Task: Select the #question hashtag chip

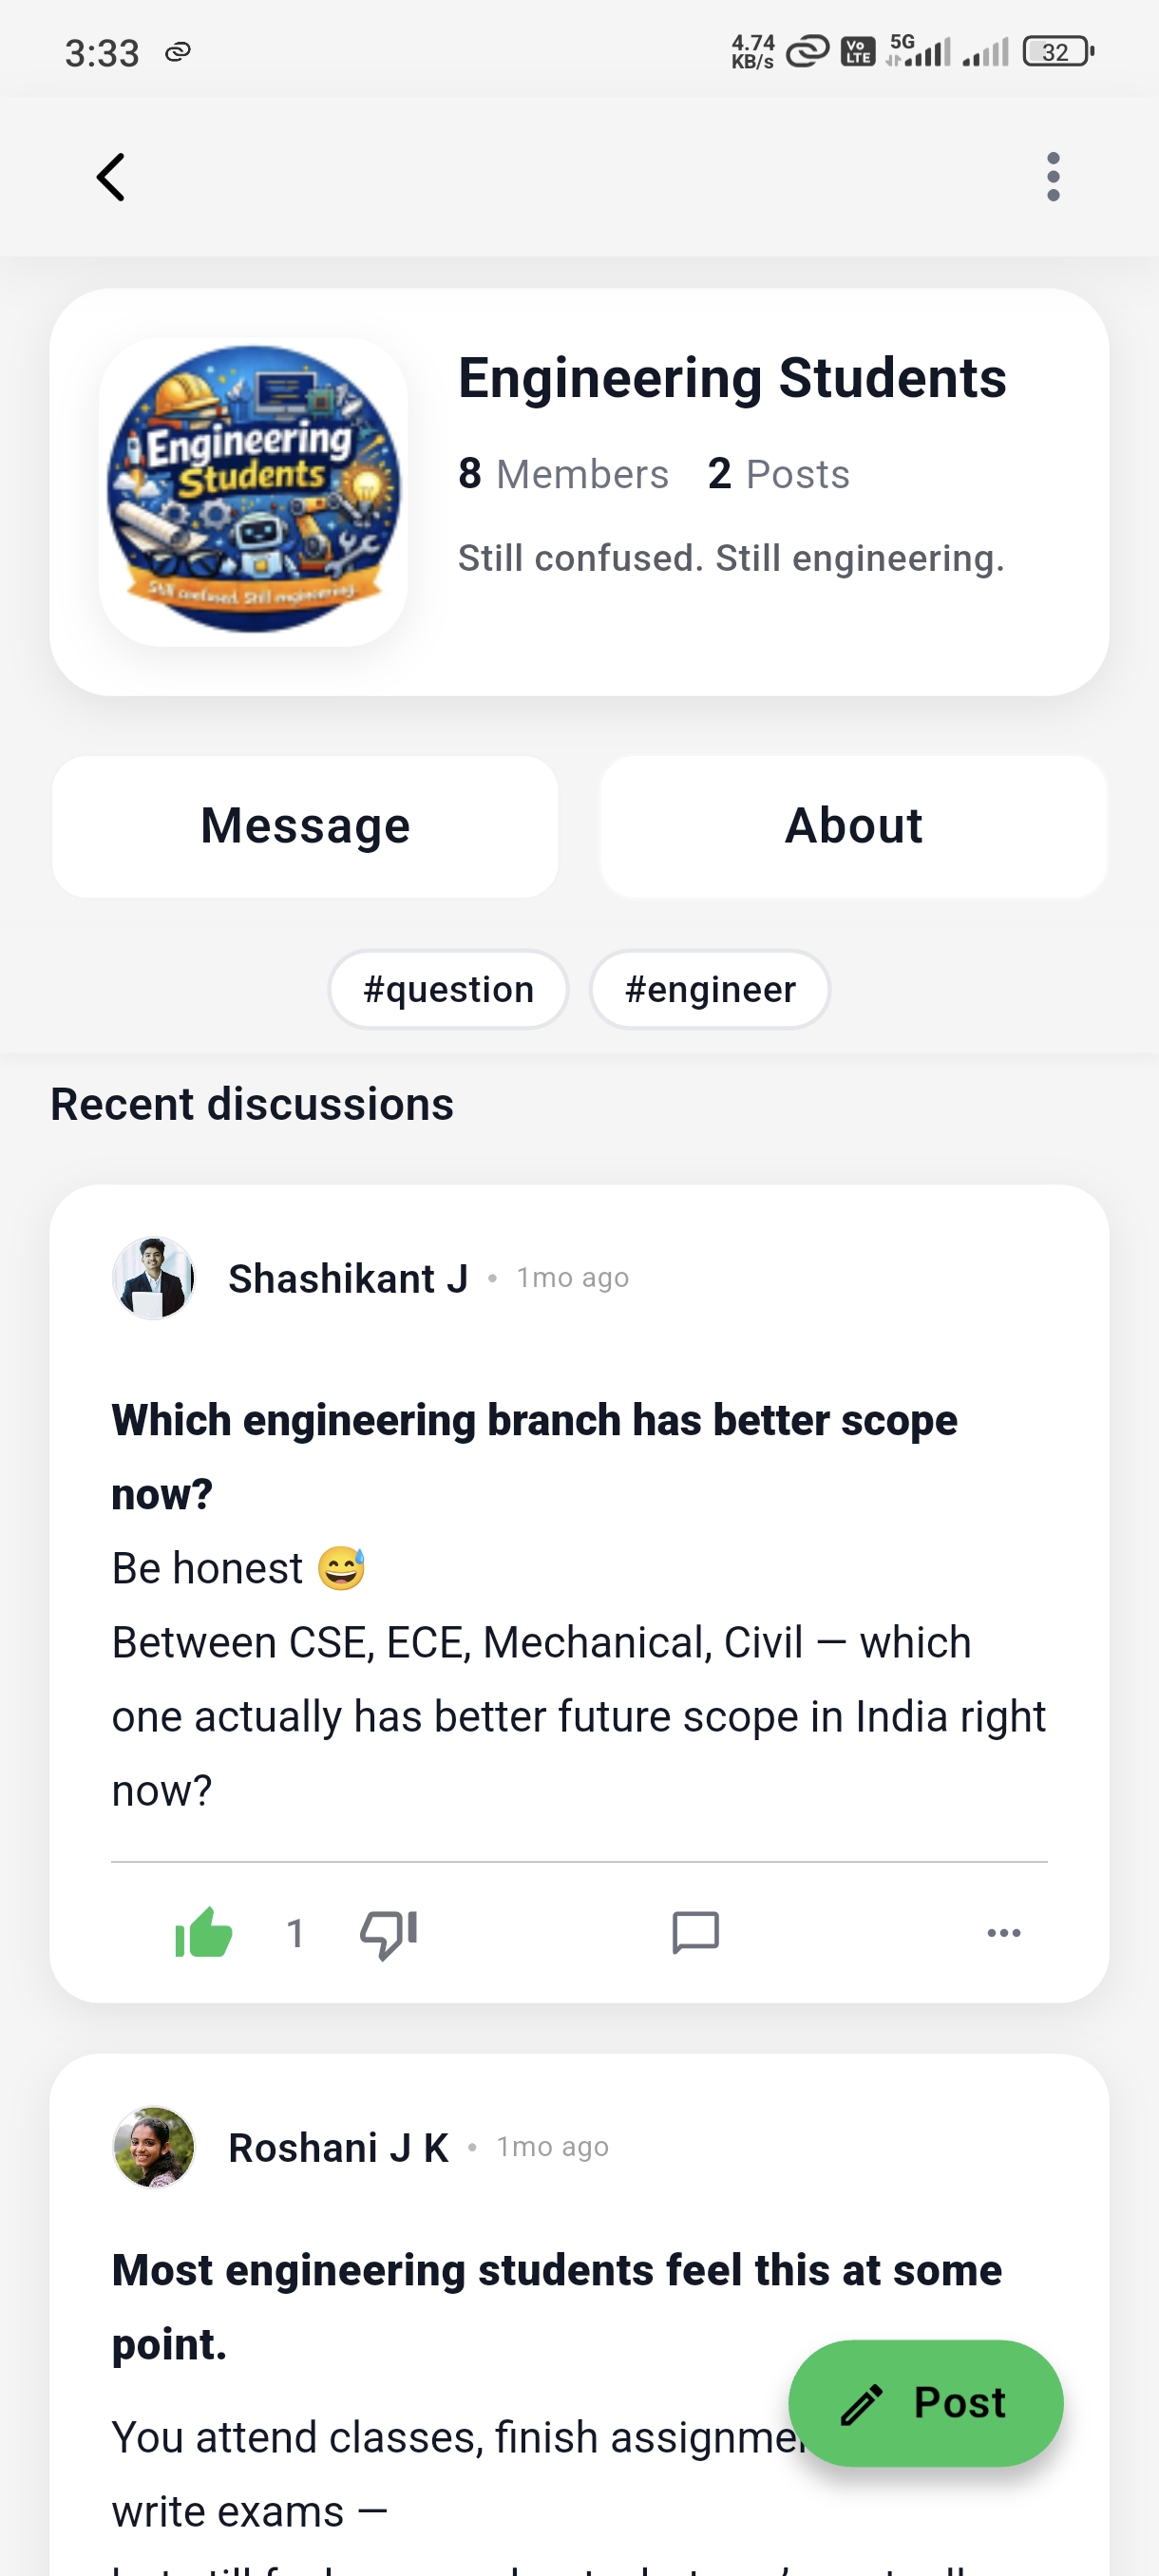Action: coord(448,989)
